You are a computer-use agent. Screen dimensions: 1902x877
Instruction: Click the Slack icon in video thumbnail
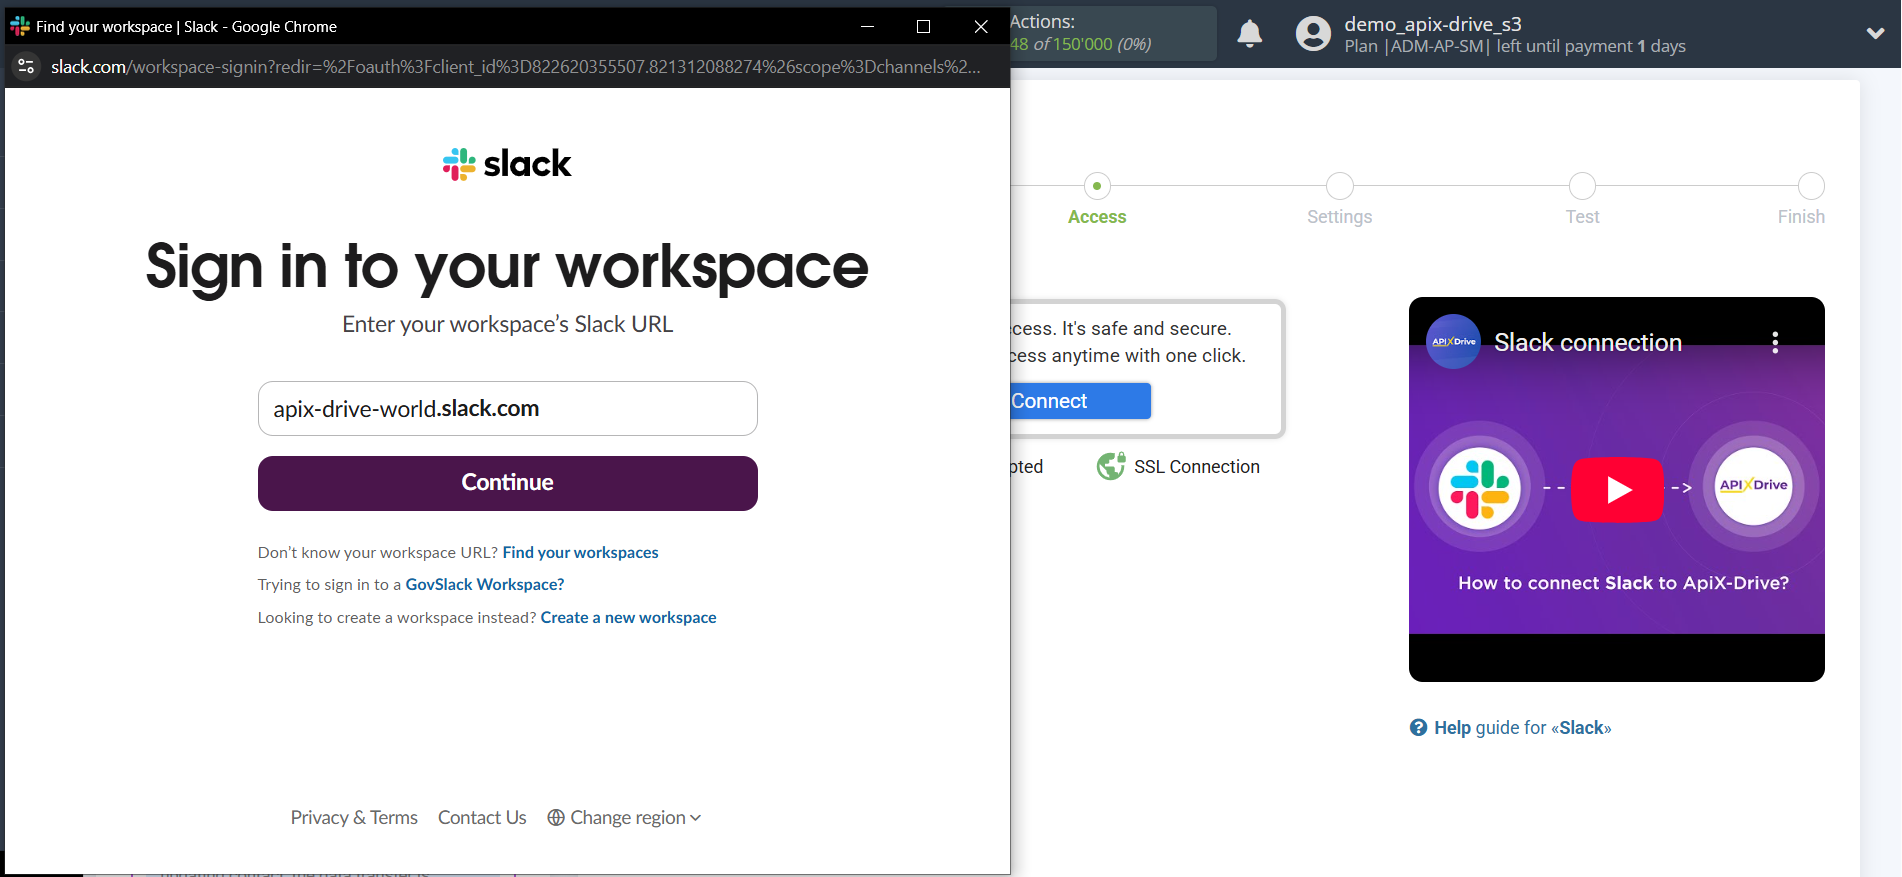[x=1480, y=489]
